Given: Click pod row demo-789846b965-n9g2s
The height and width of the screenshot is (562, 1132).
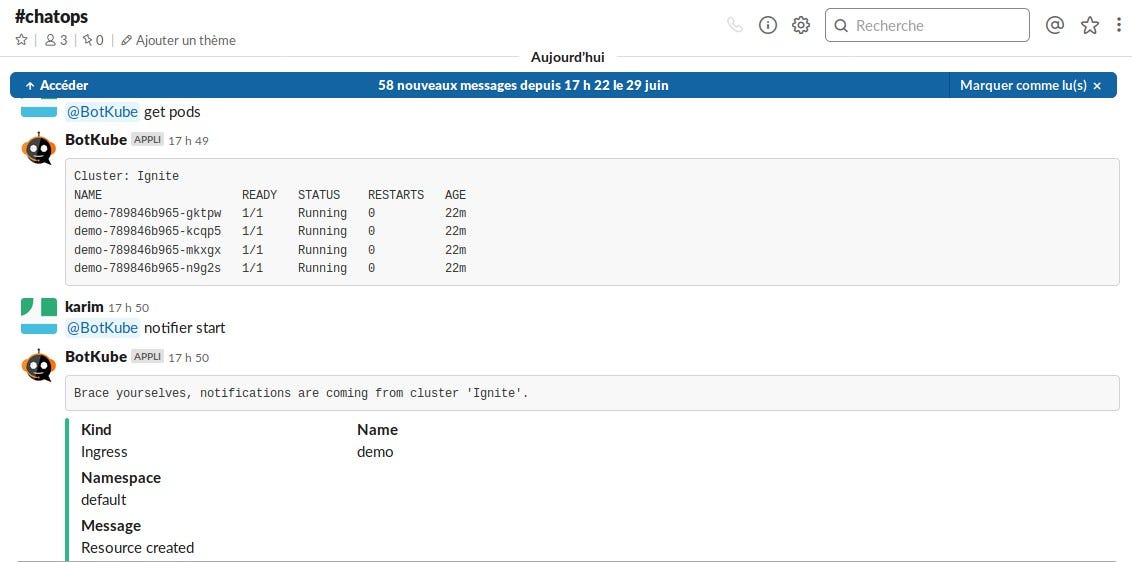Looking at the screenshot, I should [x=270, y=268].
